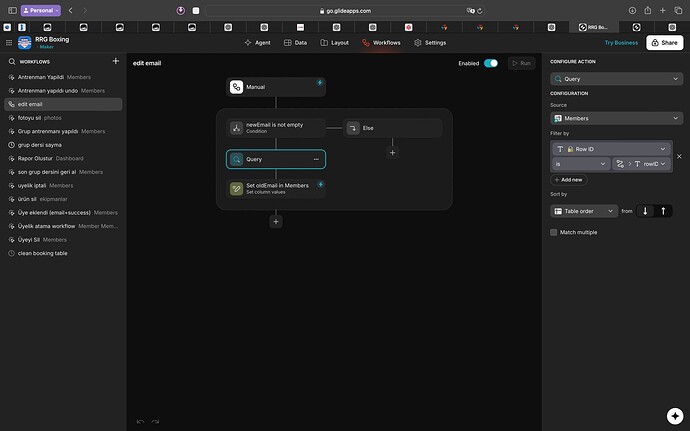Open the ürün sil workflow
Screen dimensions: 690x431
point(63,199)
